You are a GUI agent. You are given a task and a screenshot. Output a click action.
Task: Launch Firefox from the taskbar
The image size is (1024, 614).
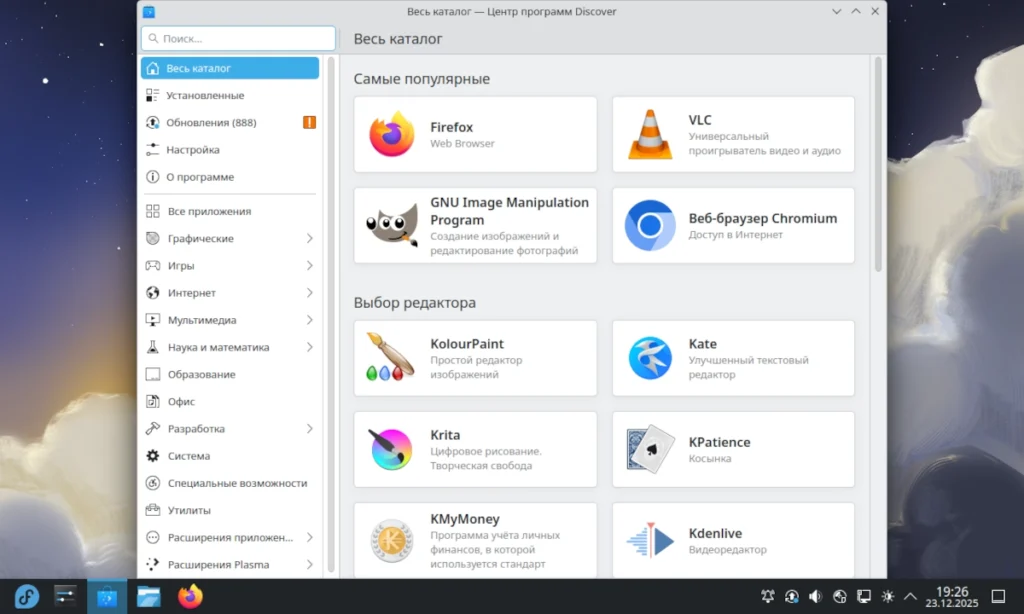(x=190, y=596)
